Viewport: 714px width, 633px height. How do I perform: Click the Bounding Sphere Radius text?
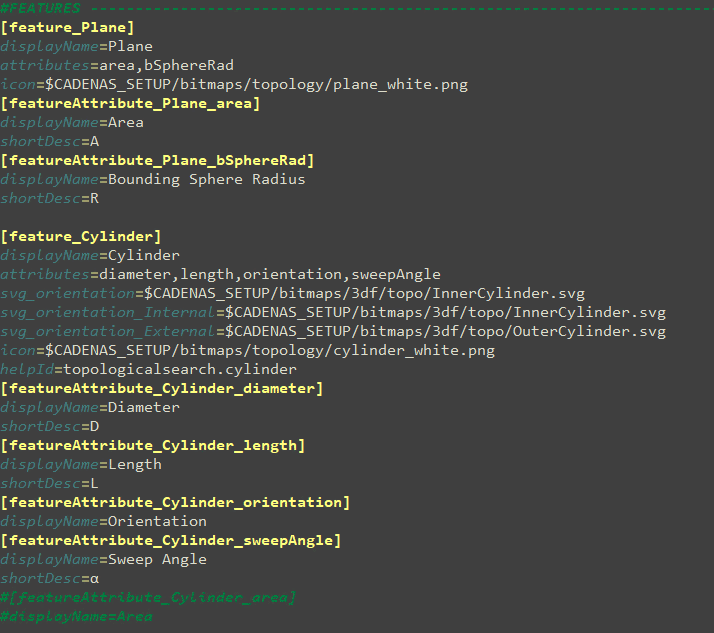coord(206,180)
